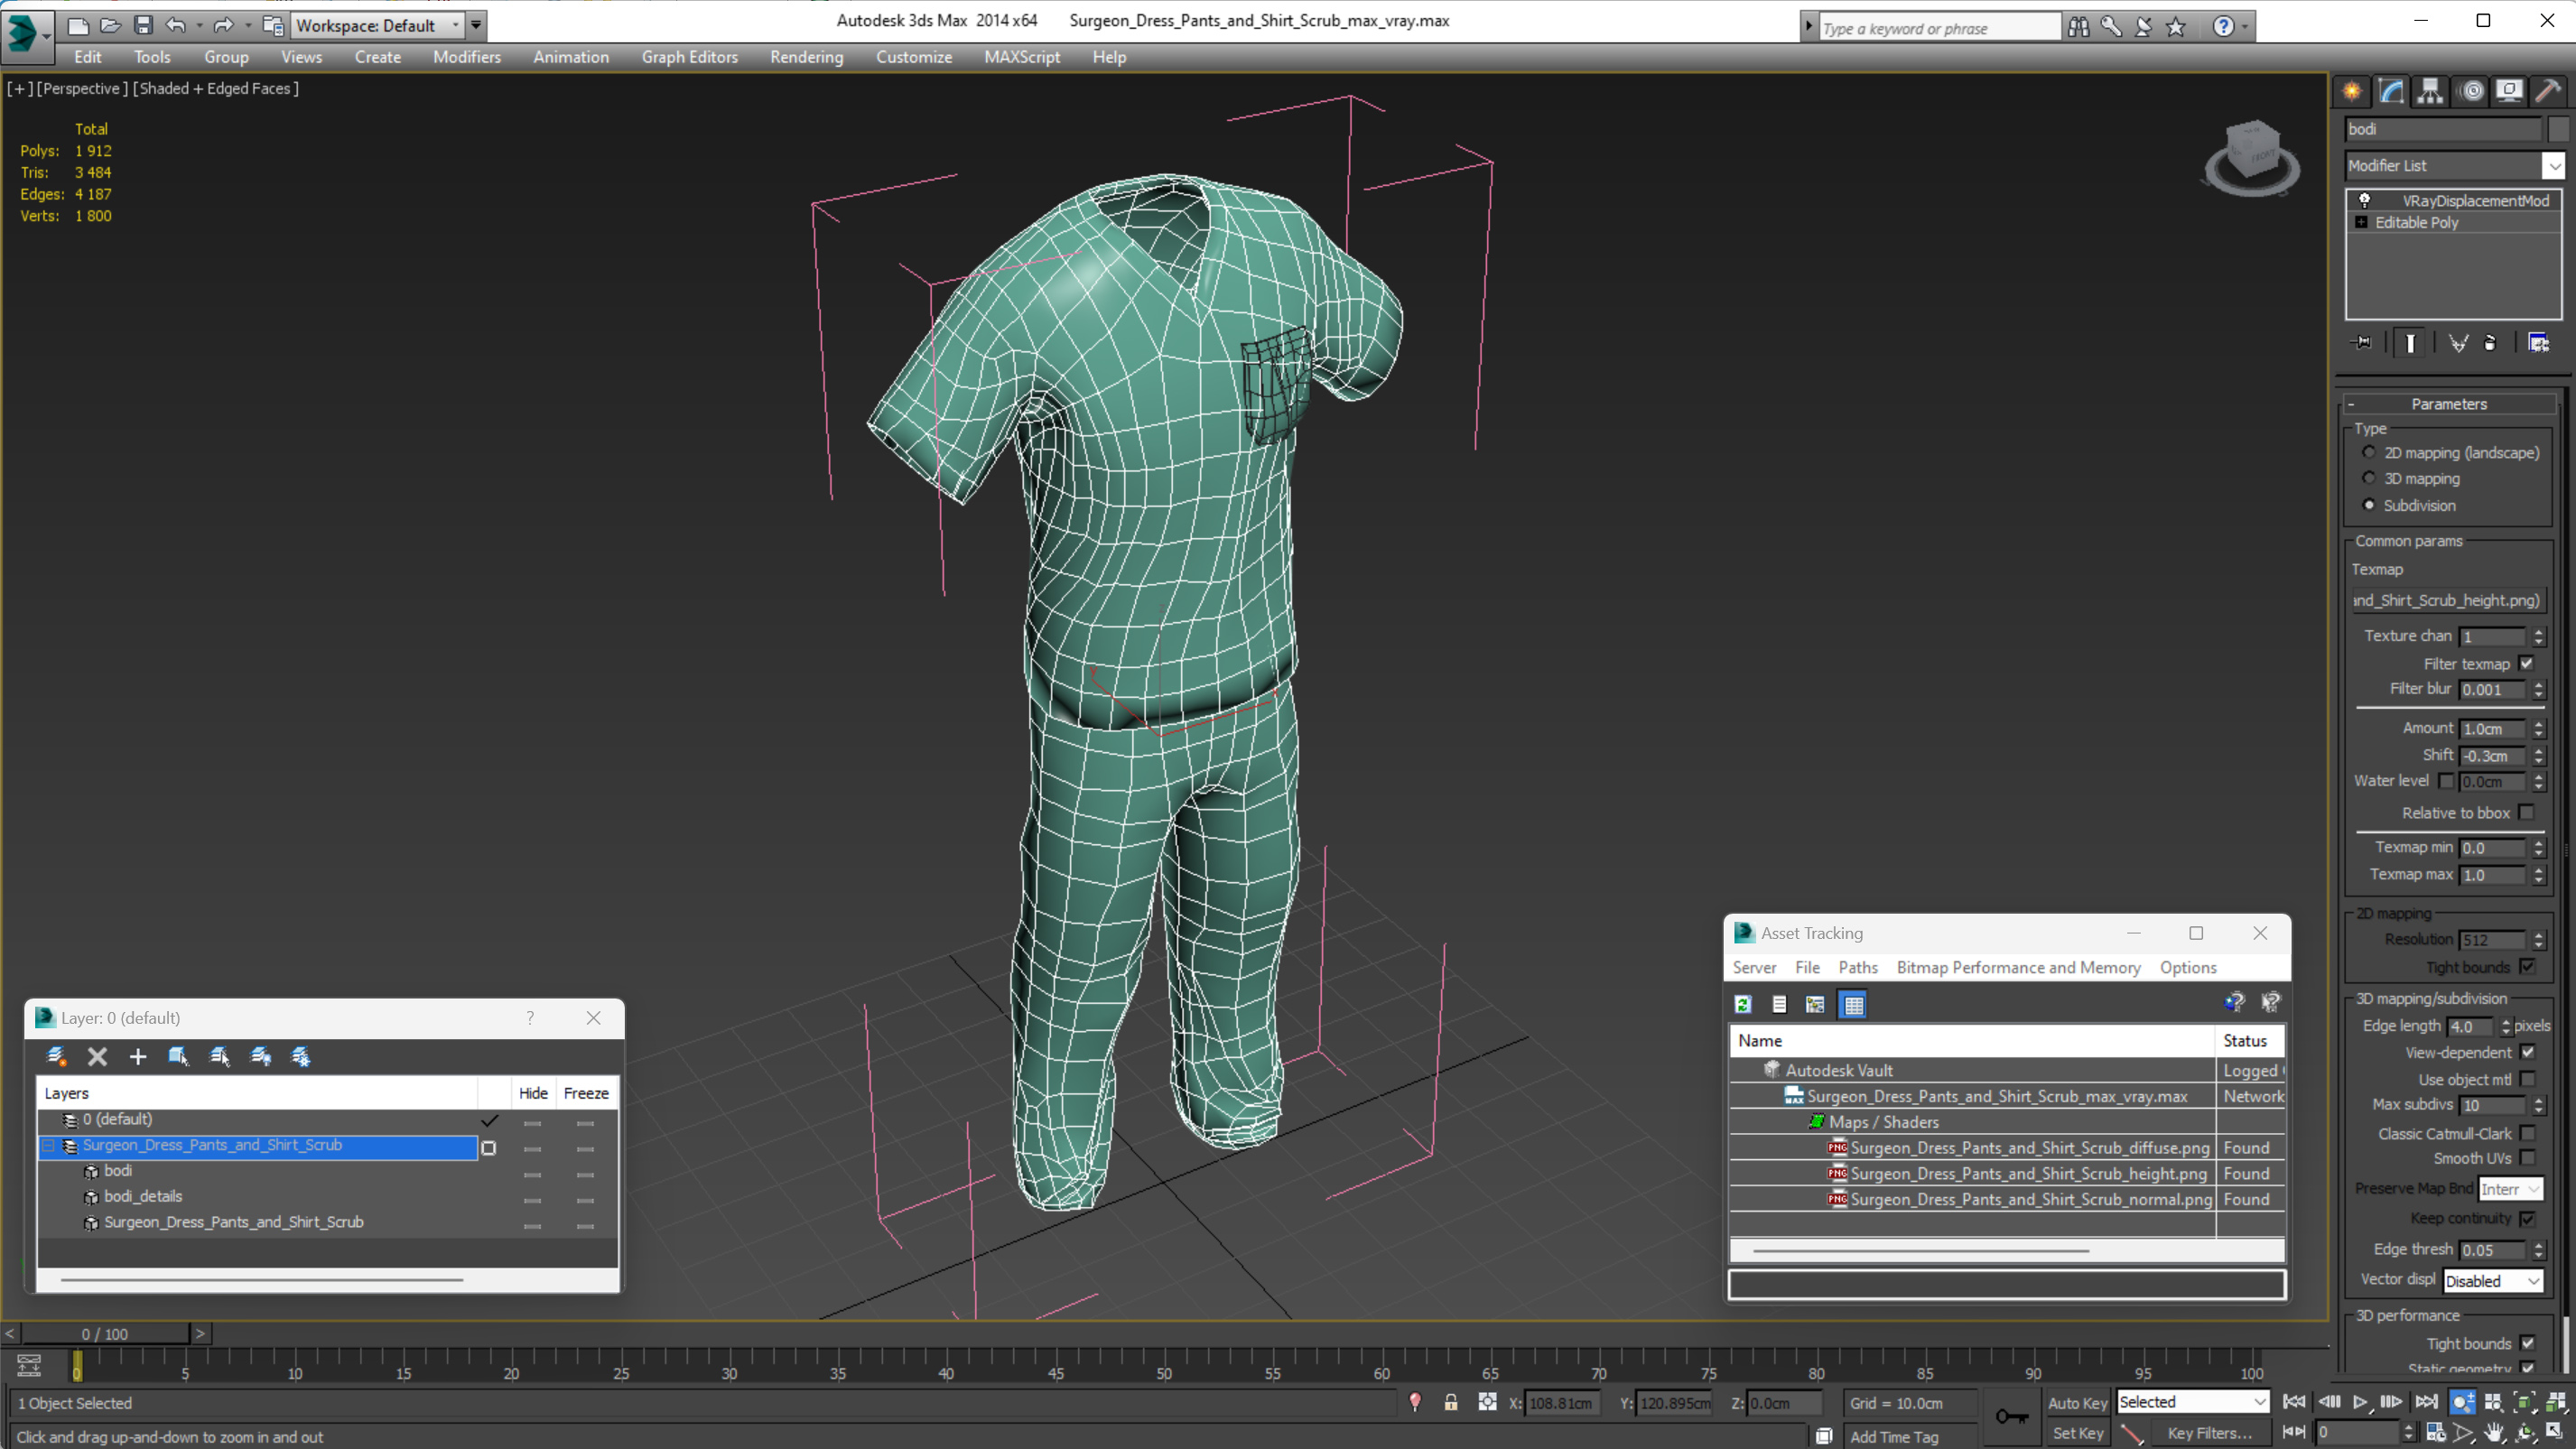Click the Redo button in main toolbar

coord(221,24)
